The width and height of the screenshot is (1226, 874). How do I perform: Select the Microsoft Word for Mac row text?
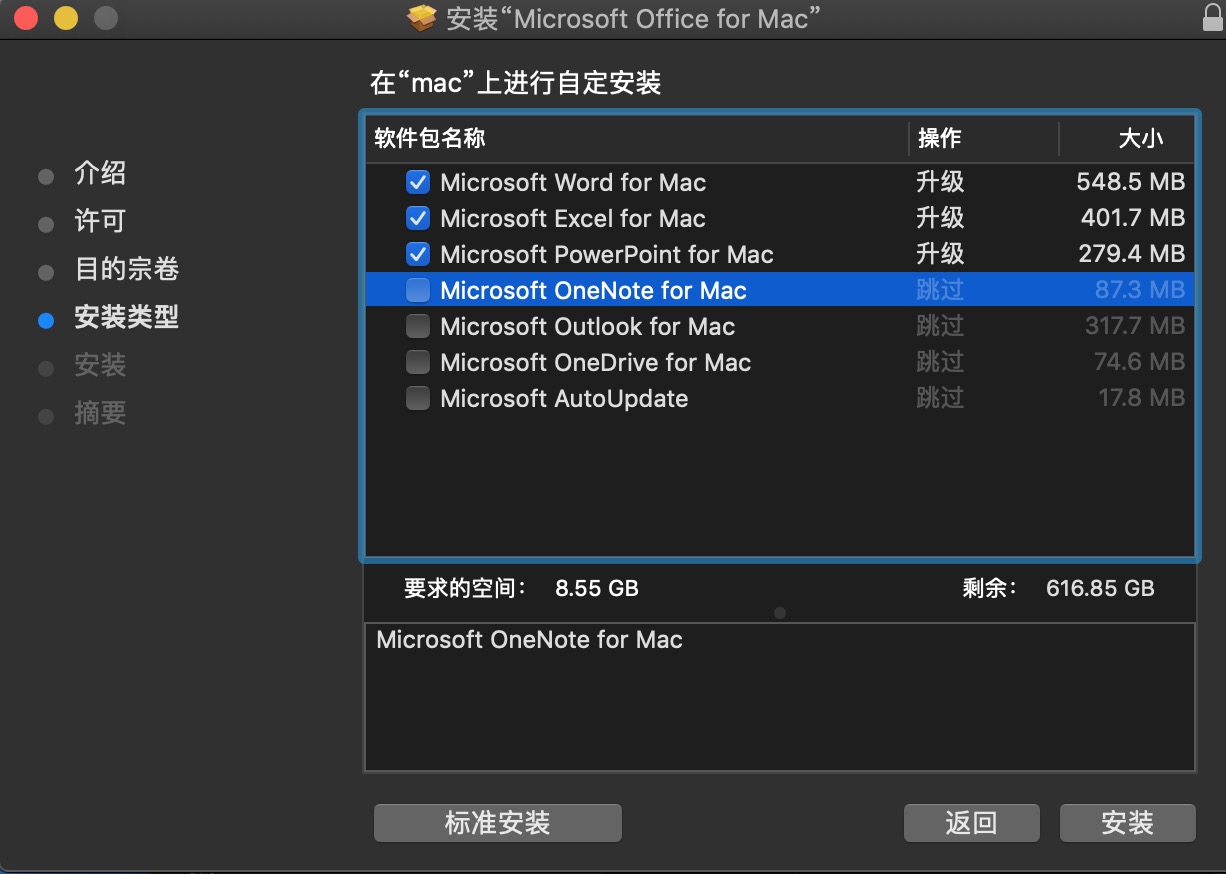573,182
